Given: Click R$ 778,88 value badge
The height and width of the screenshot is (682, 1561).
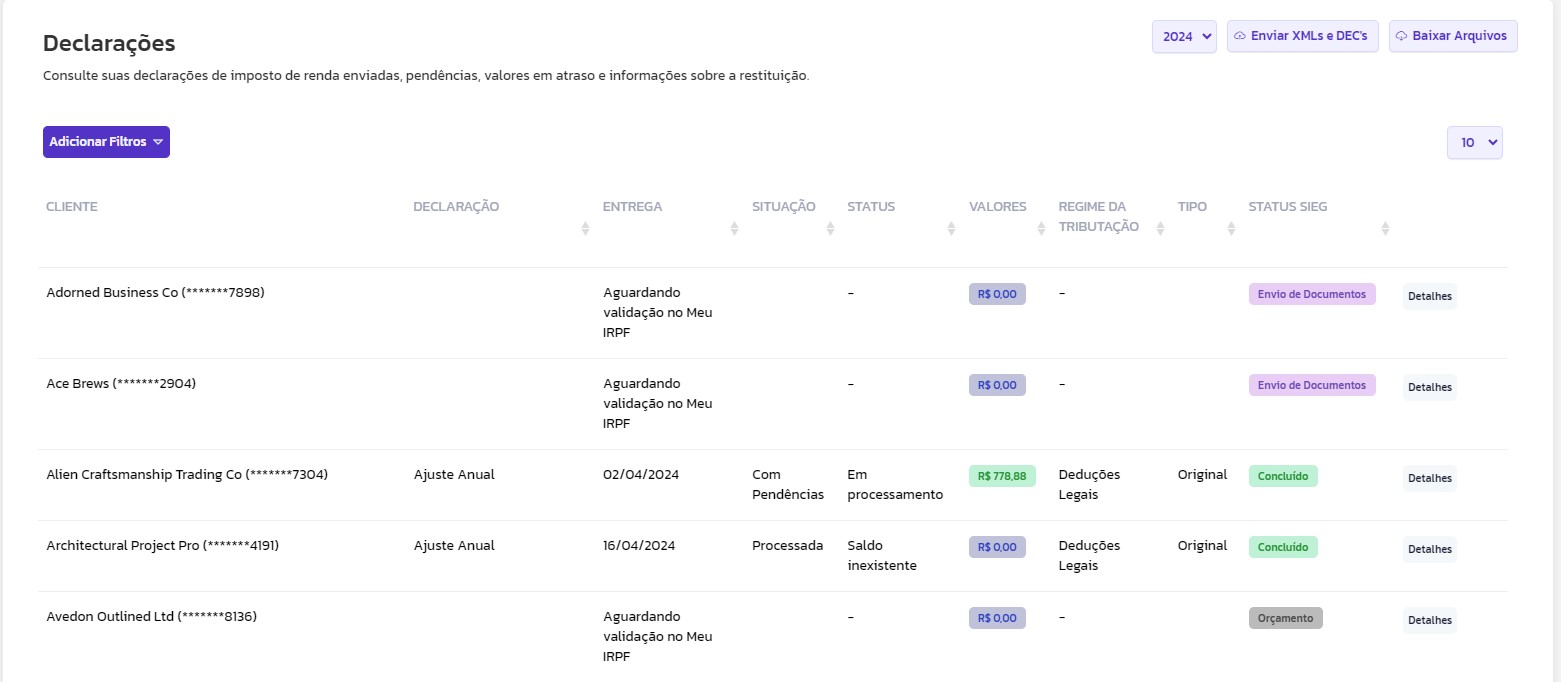Looking at the screenshot, I should (1002, 476).
